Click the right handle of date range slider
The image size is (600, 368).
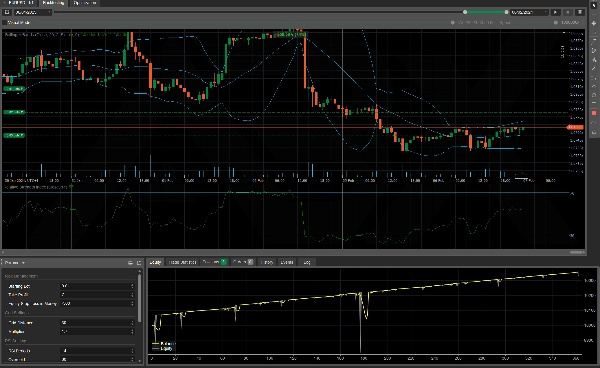click(x=506, y=12)
